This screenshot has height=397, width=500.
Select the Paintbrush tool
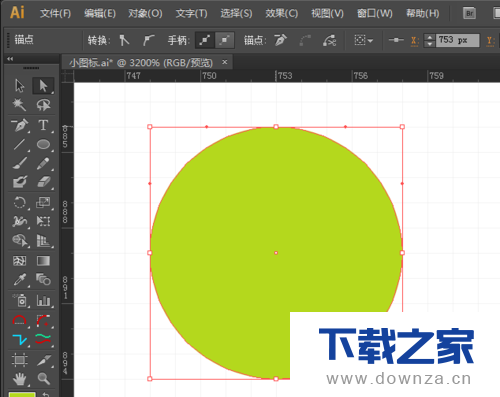pyautogui.click(x=20, y=163)
